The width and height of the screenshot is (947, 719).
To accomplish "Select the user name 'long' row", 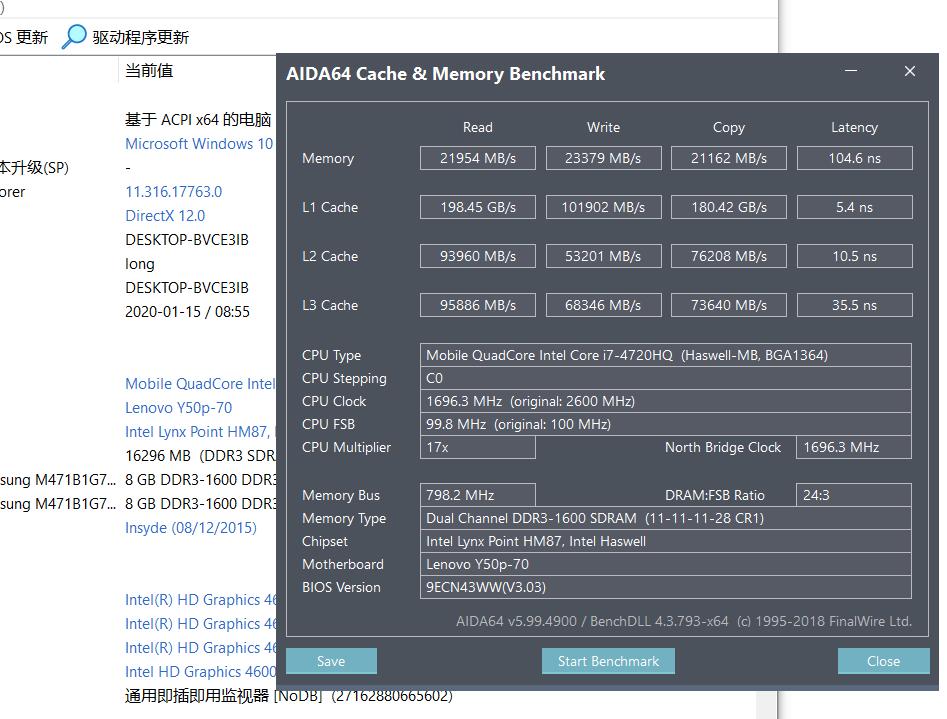I will (x=140, y=264).
